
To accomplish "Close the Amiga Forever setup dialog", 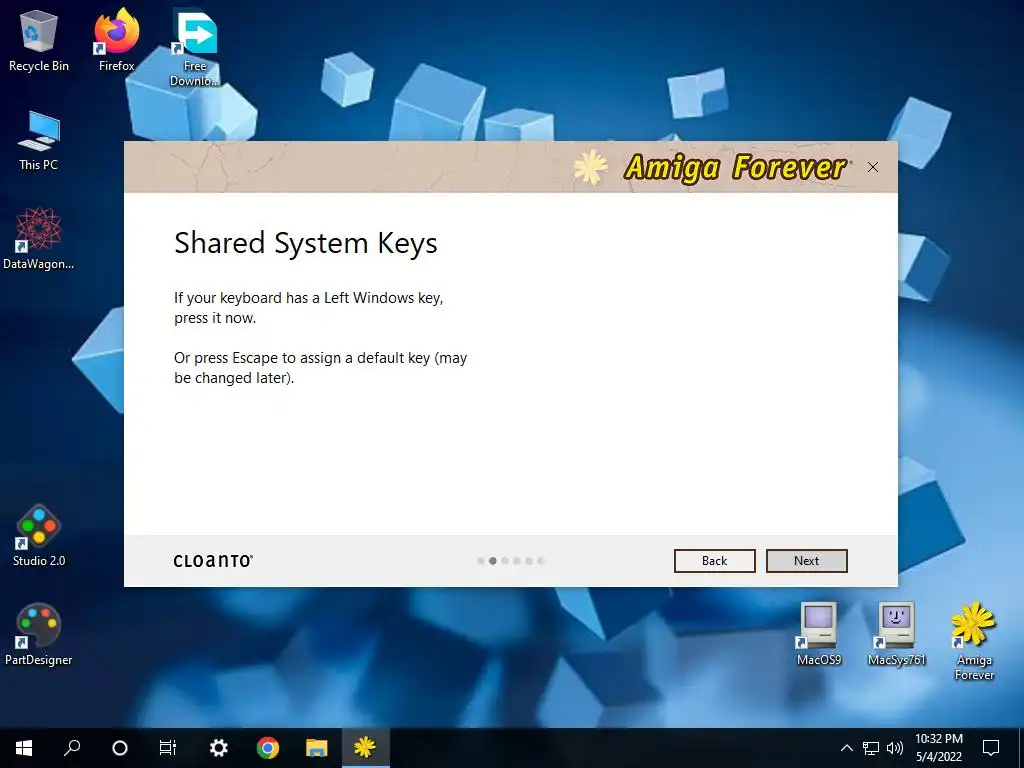I will (872, 167).
